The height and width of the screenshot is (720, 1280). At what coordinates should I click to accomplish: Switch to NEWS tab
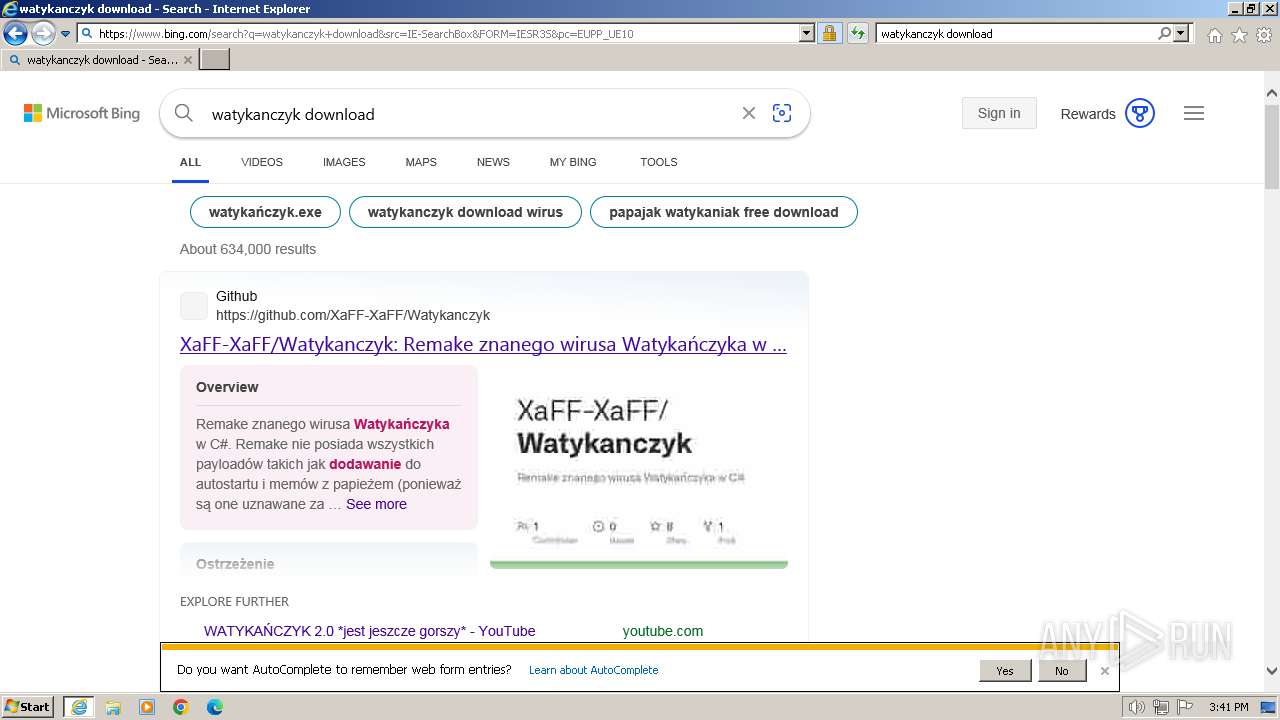tap(493, 162)
